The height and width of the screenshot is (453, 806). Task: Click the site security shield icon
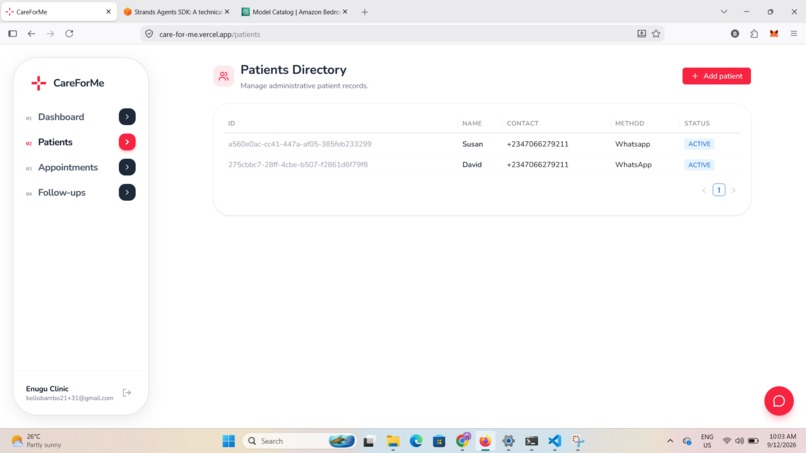point(149,34)
